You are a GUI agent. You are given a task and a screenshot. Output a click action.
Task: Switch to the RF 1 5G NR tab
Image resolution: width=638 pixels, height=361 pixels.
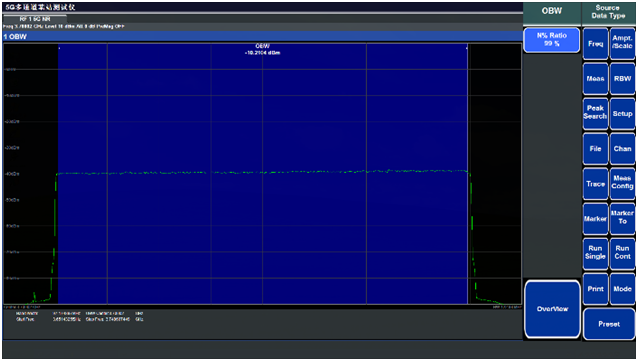(x=35, y=19)
